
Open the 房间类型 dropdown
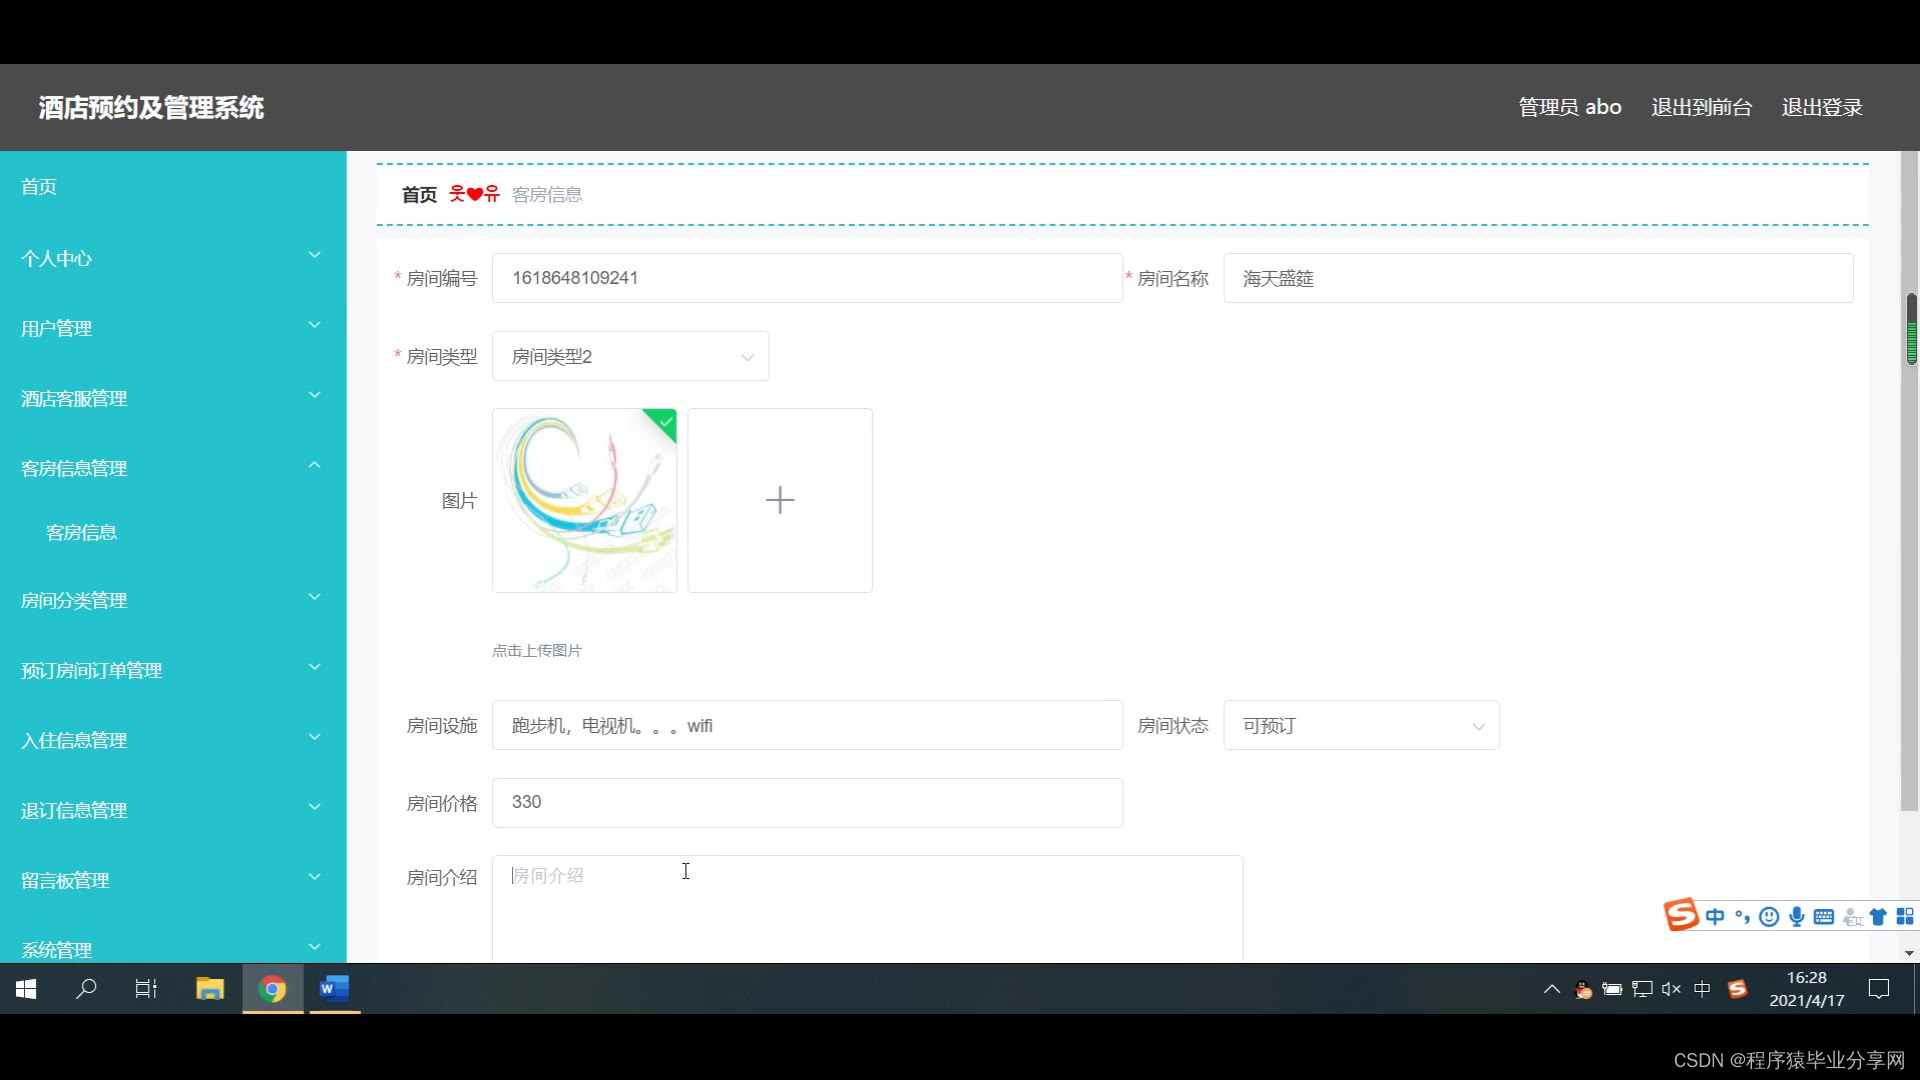pos(630,357)
